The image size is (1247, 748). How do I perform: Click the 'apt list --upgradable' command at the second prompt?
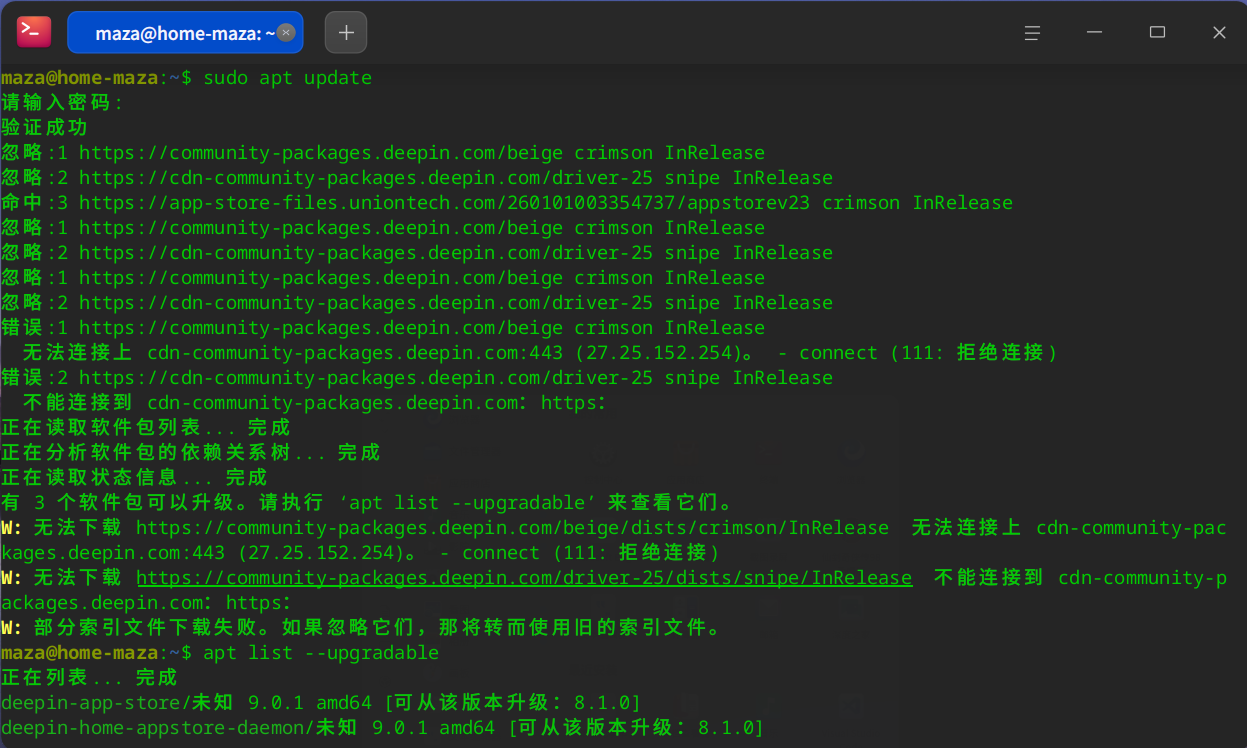[x=321, y=653]
